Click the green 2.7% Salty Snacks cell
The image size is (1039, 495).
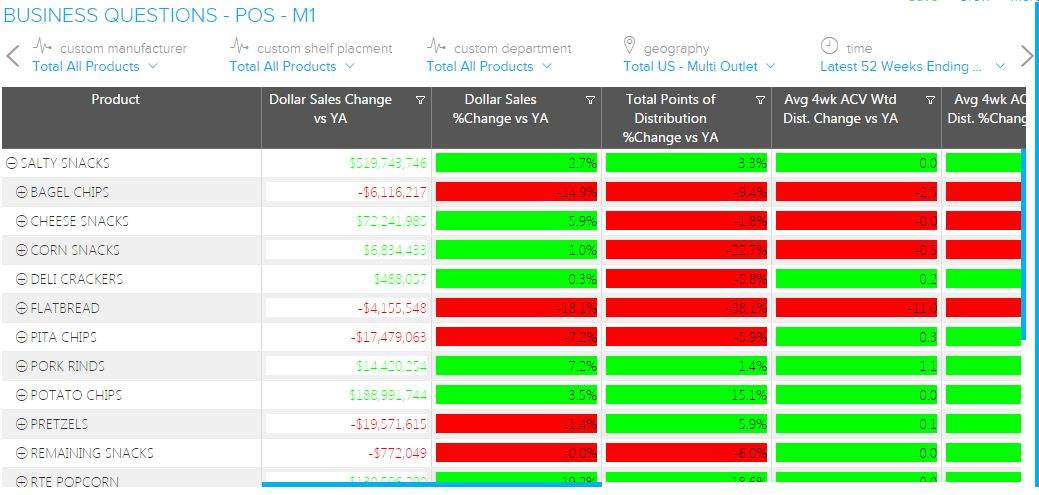click(x=516, y=163)
